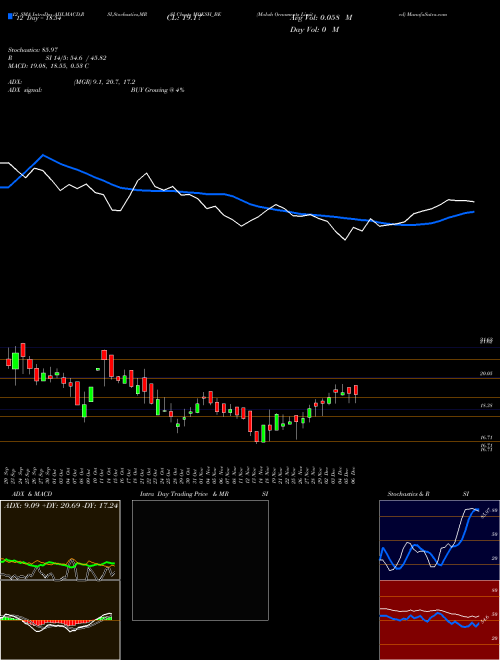The width and height of the screenshot is (500, 660).
Task: Click the 'BUY Growing @ 4%' signal text
Action: tap(157, 90)
